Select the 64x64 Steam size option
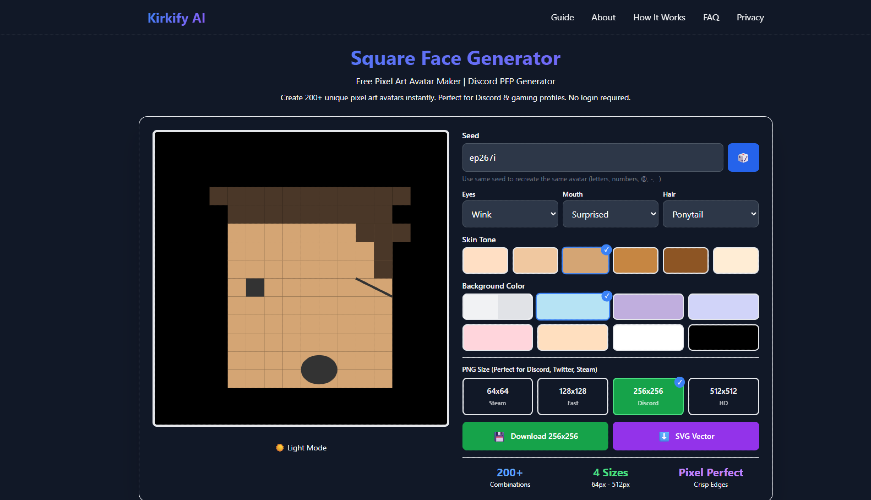Viewport: 871px width, 500px height. [497, 396]
